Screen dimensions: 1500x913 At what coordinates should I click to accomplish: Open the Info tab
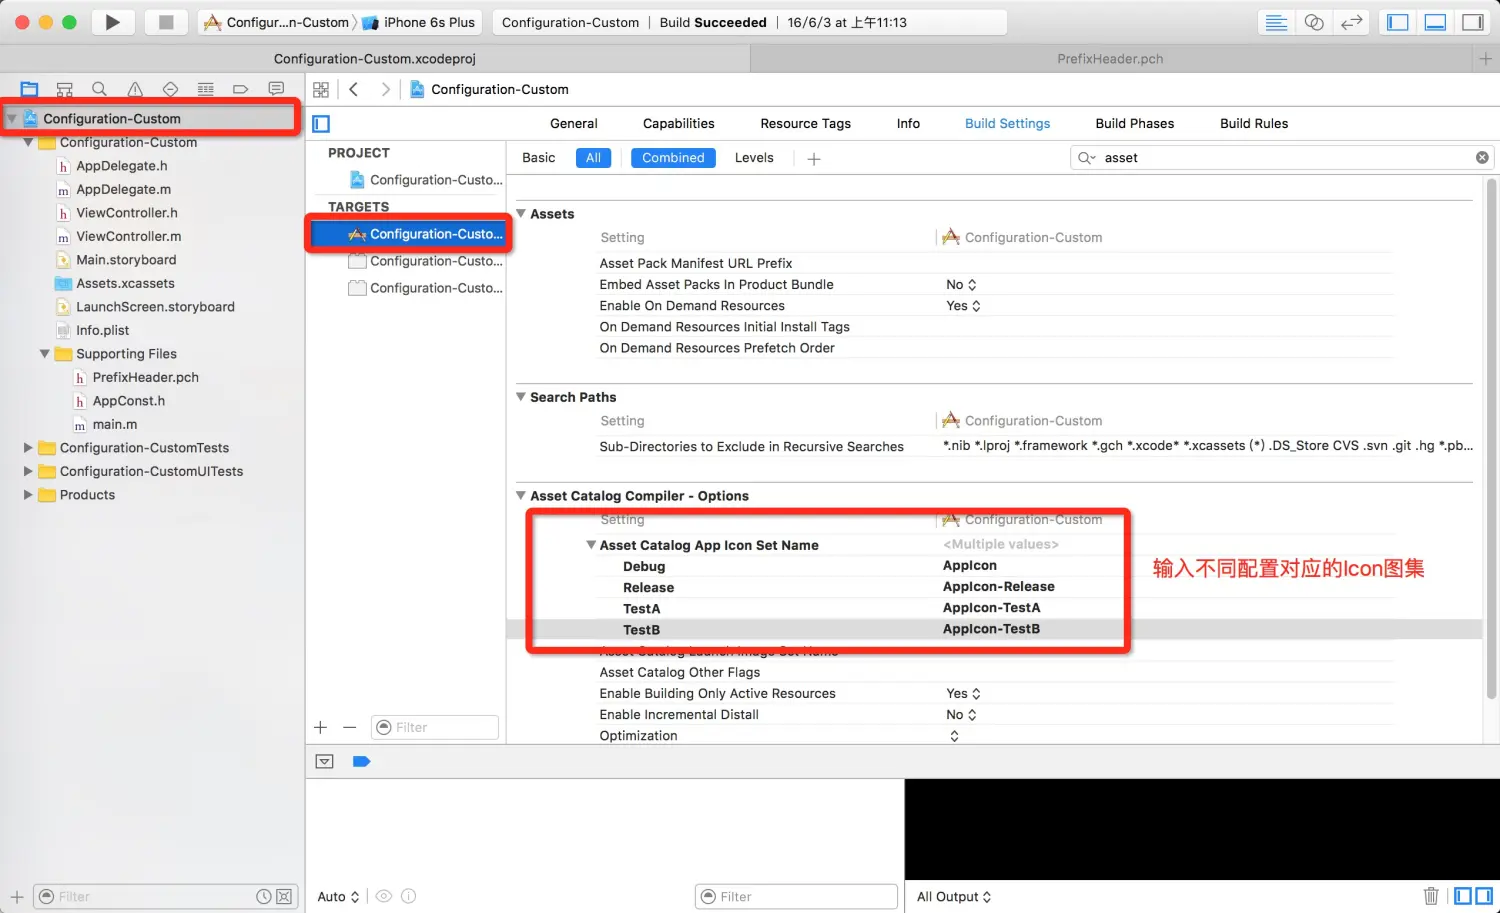tap(908, 123)
